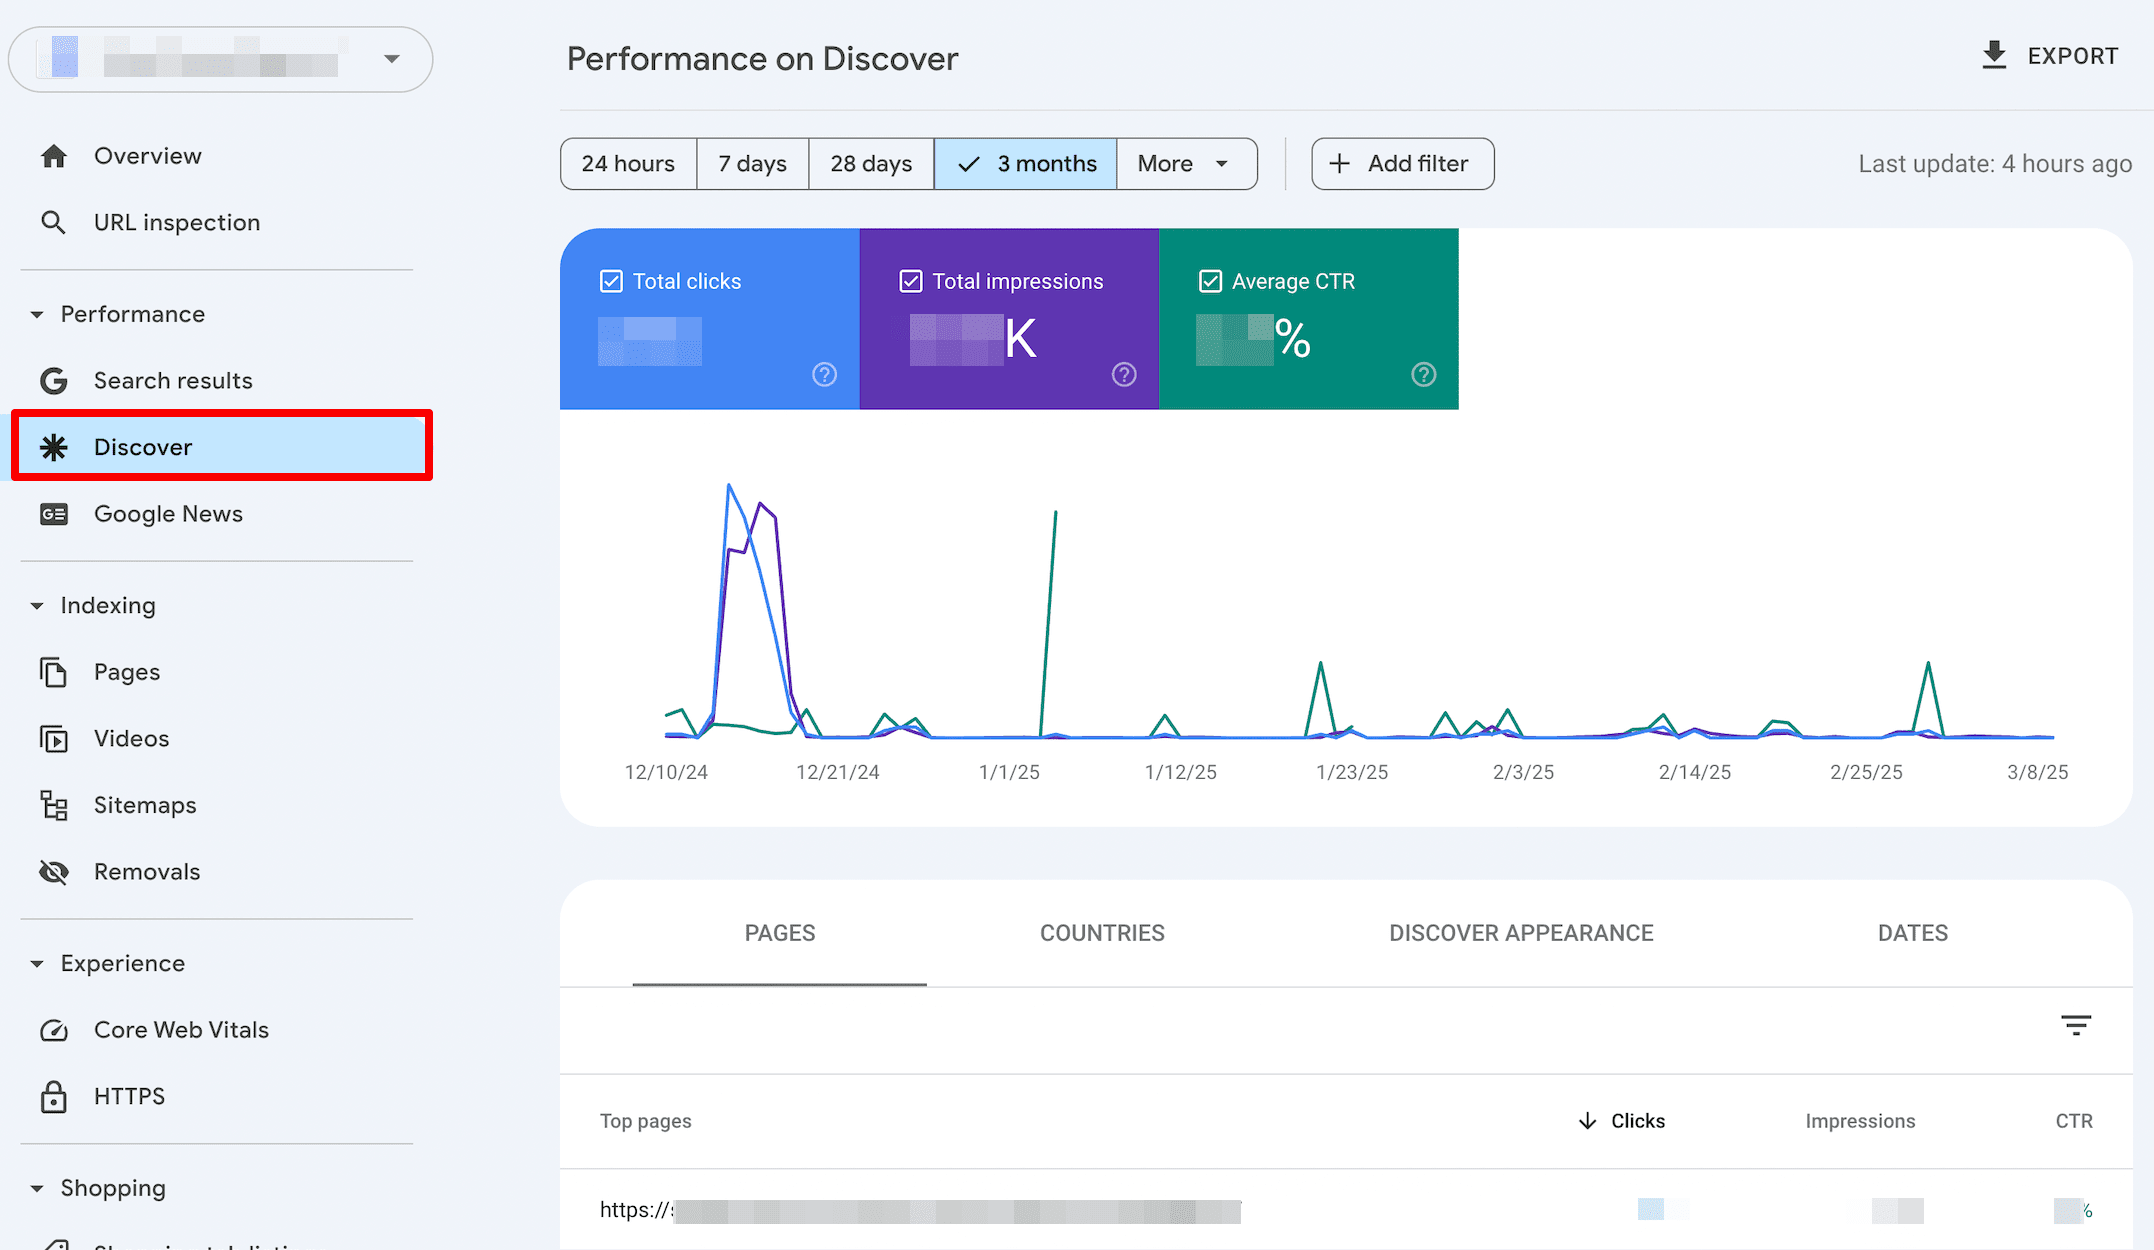Screen dimensions: 2154x1250
Task: Open the Sitemaps report
Action: (x=144, y=805)
